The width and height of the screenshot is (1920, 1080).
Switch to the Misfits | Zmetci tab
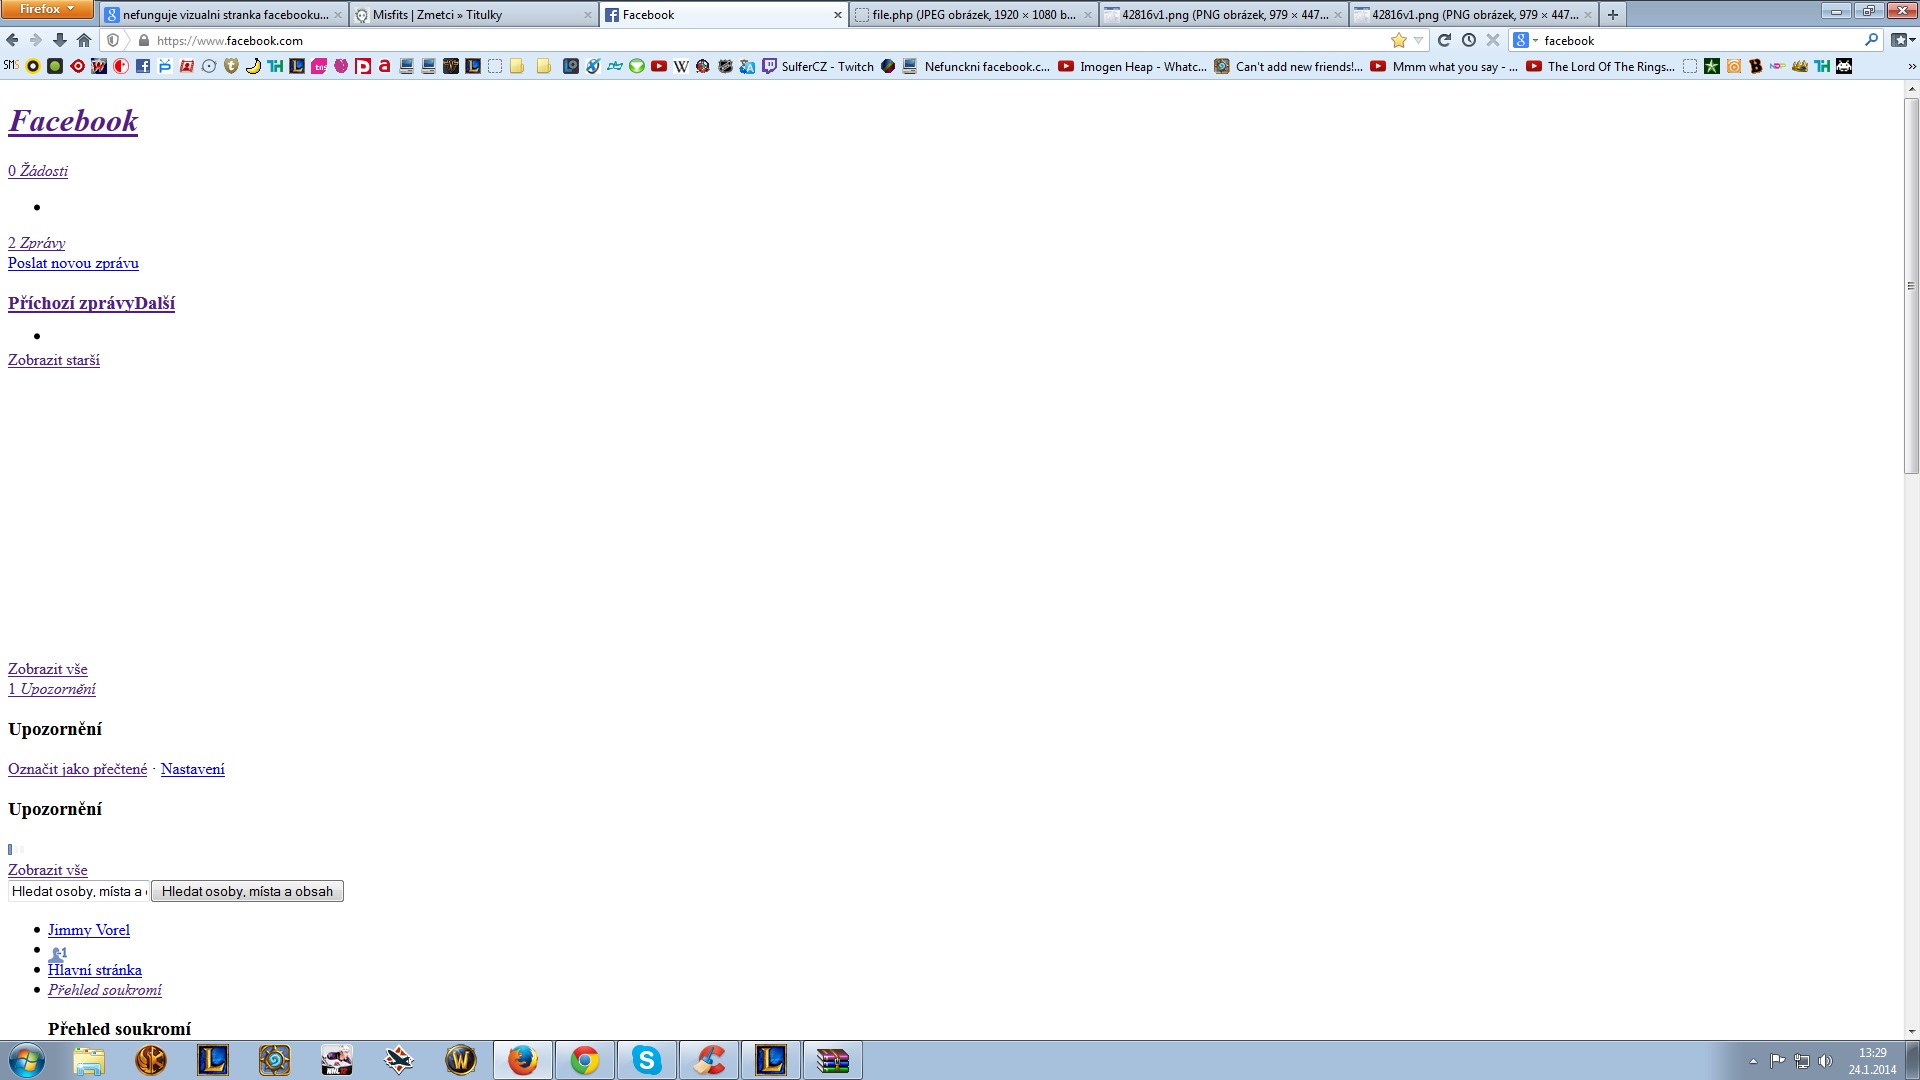coord(473,14)
